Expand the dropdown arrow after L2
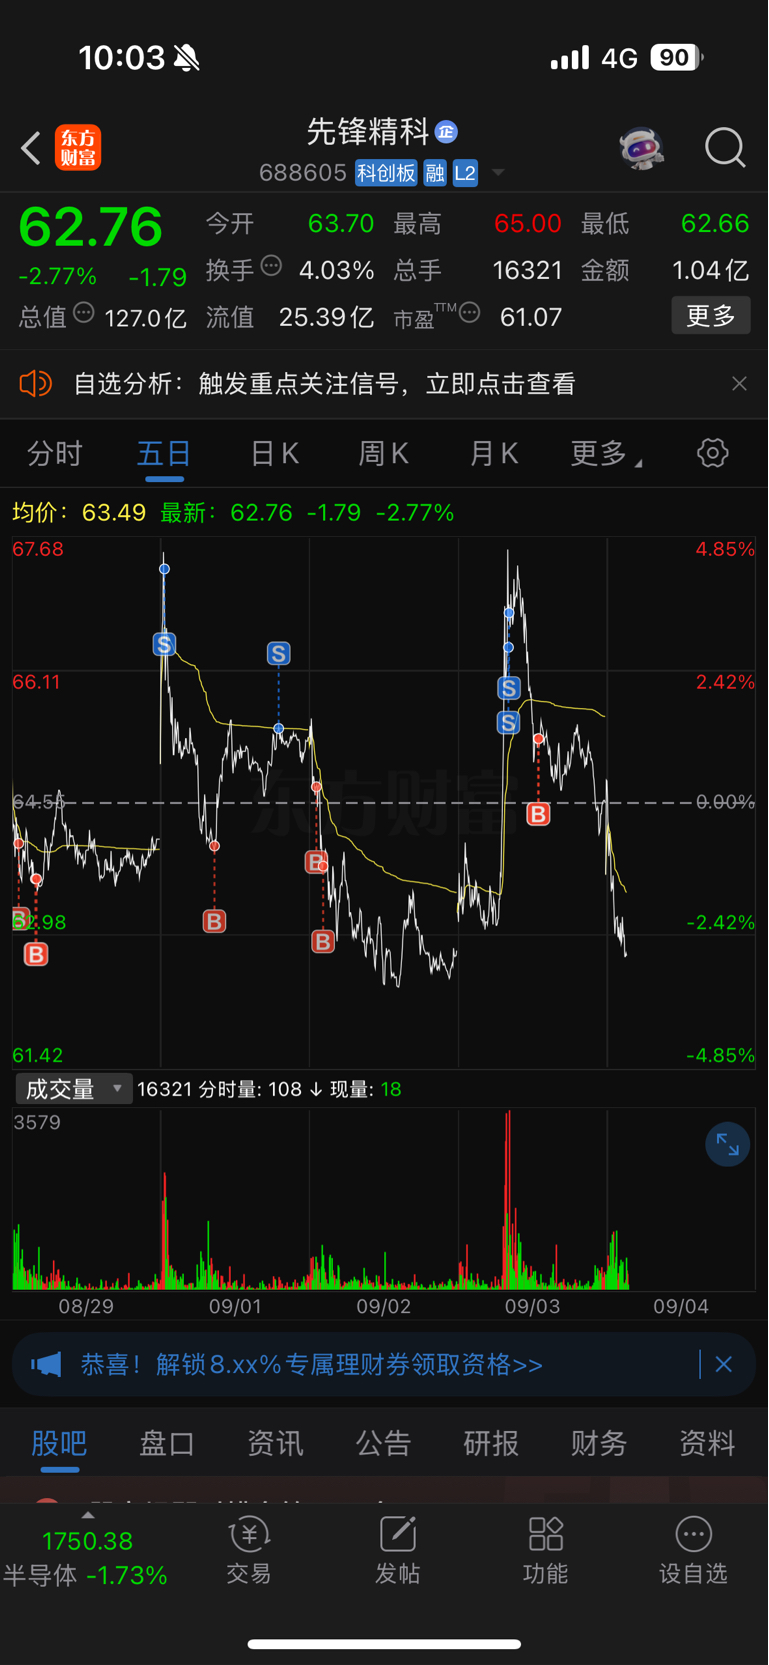The height and width of the screenshot is (1665, 769). (498, 173)
